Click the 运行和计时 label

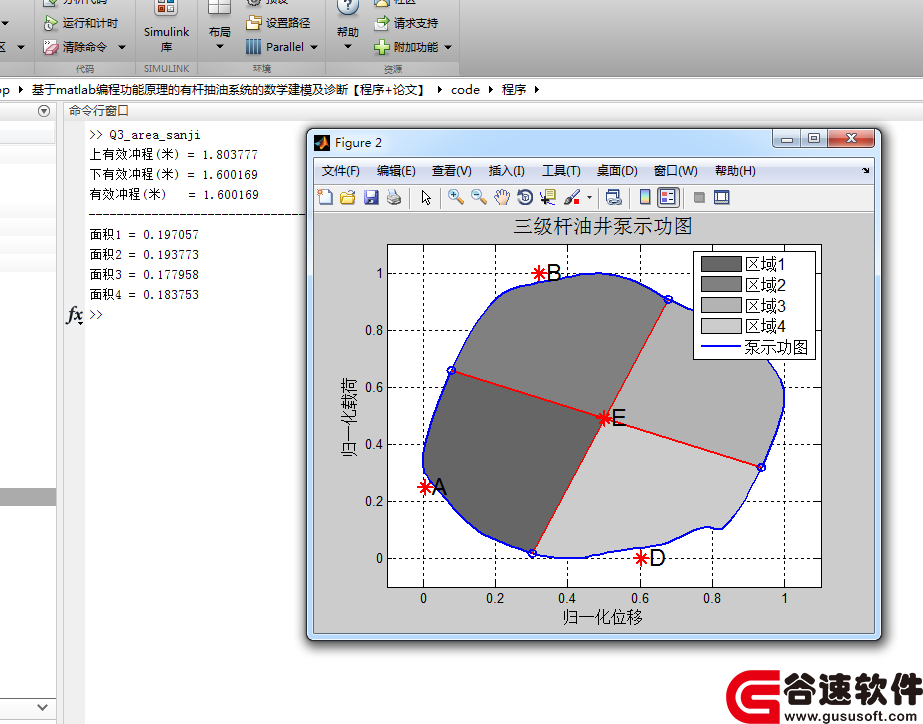90,23
